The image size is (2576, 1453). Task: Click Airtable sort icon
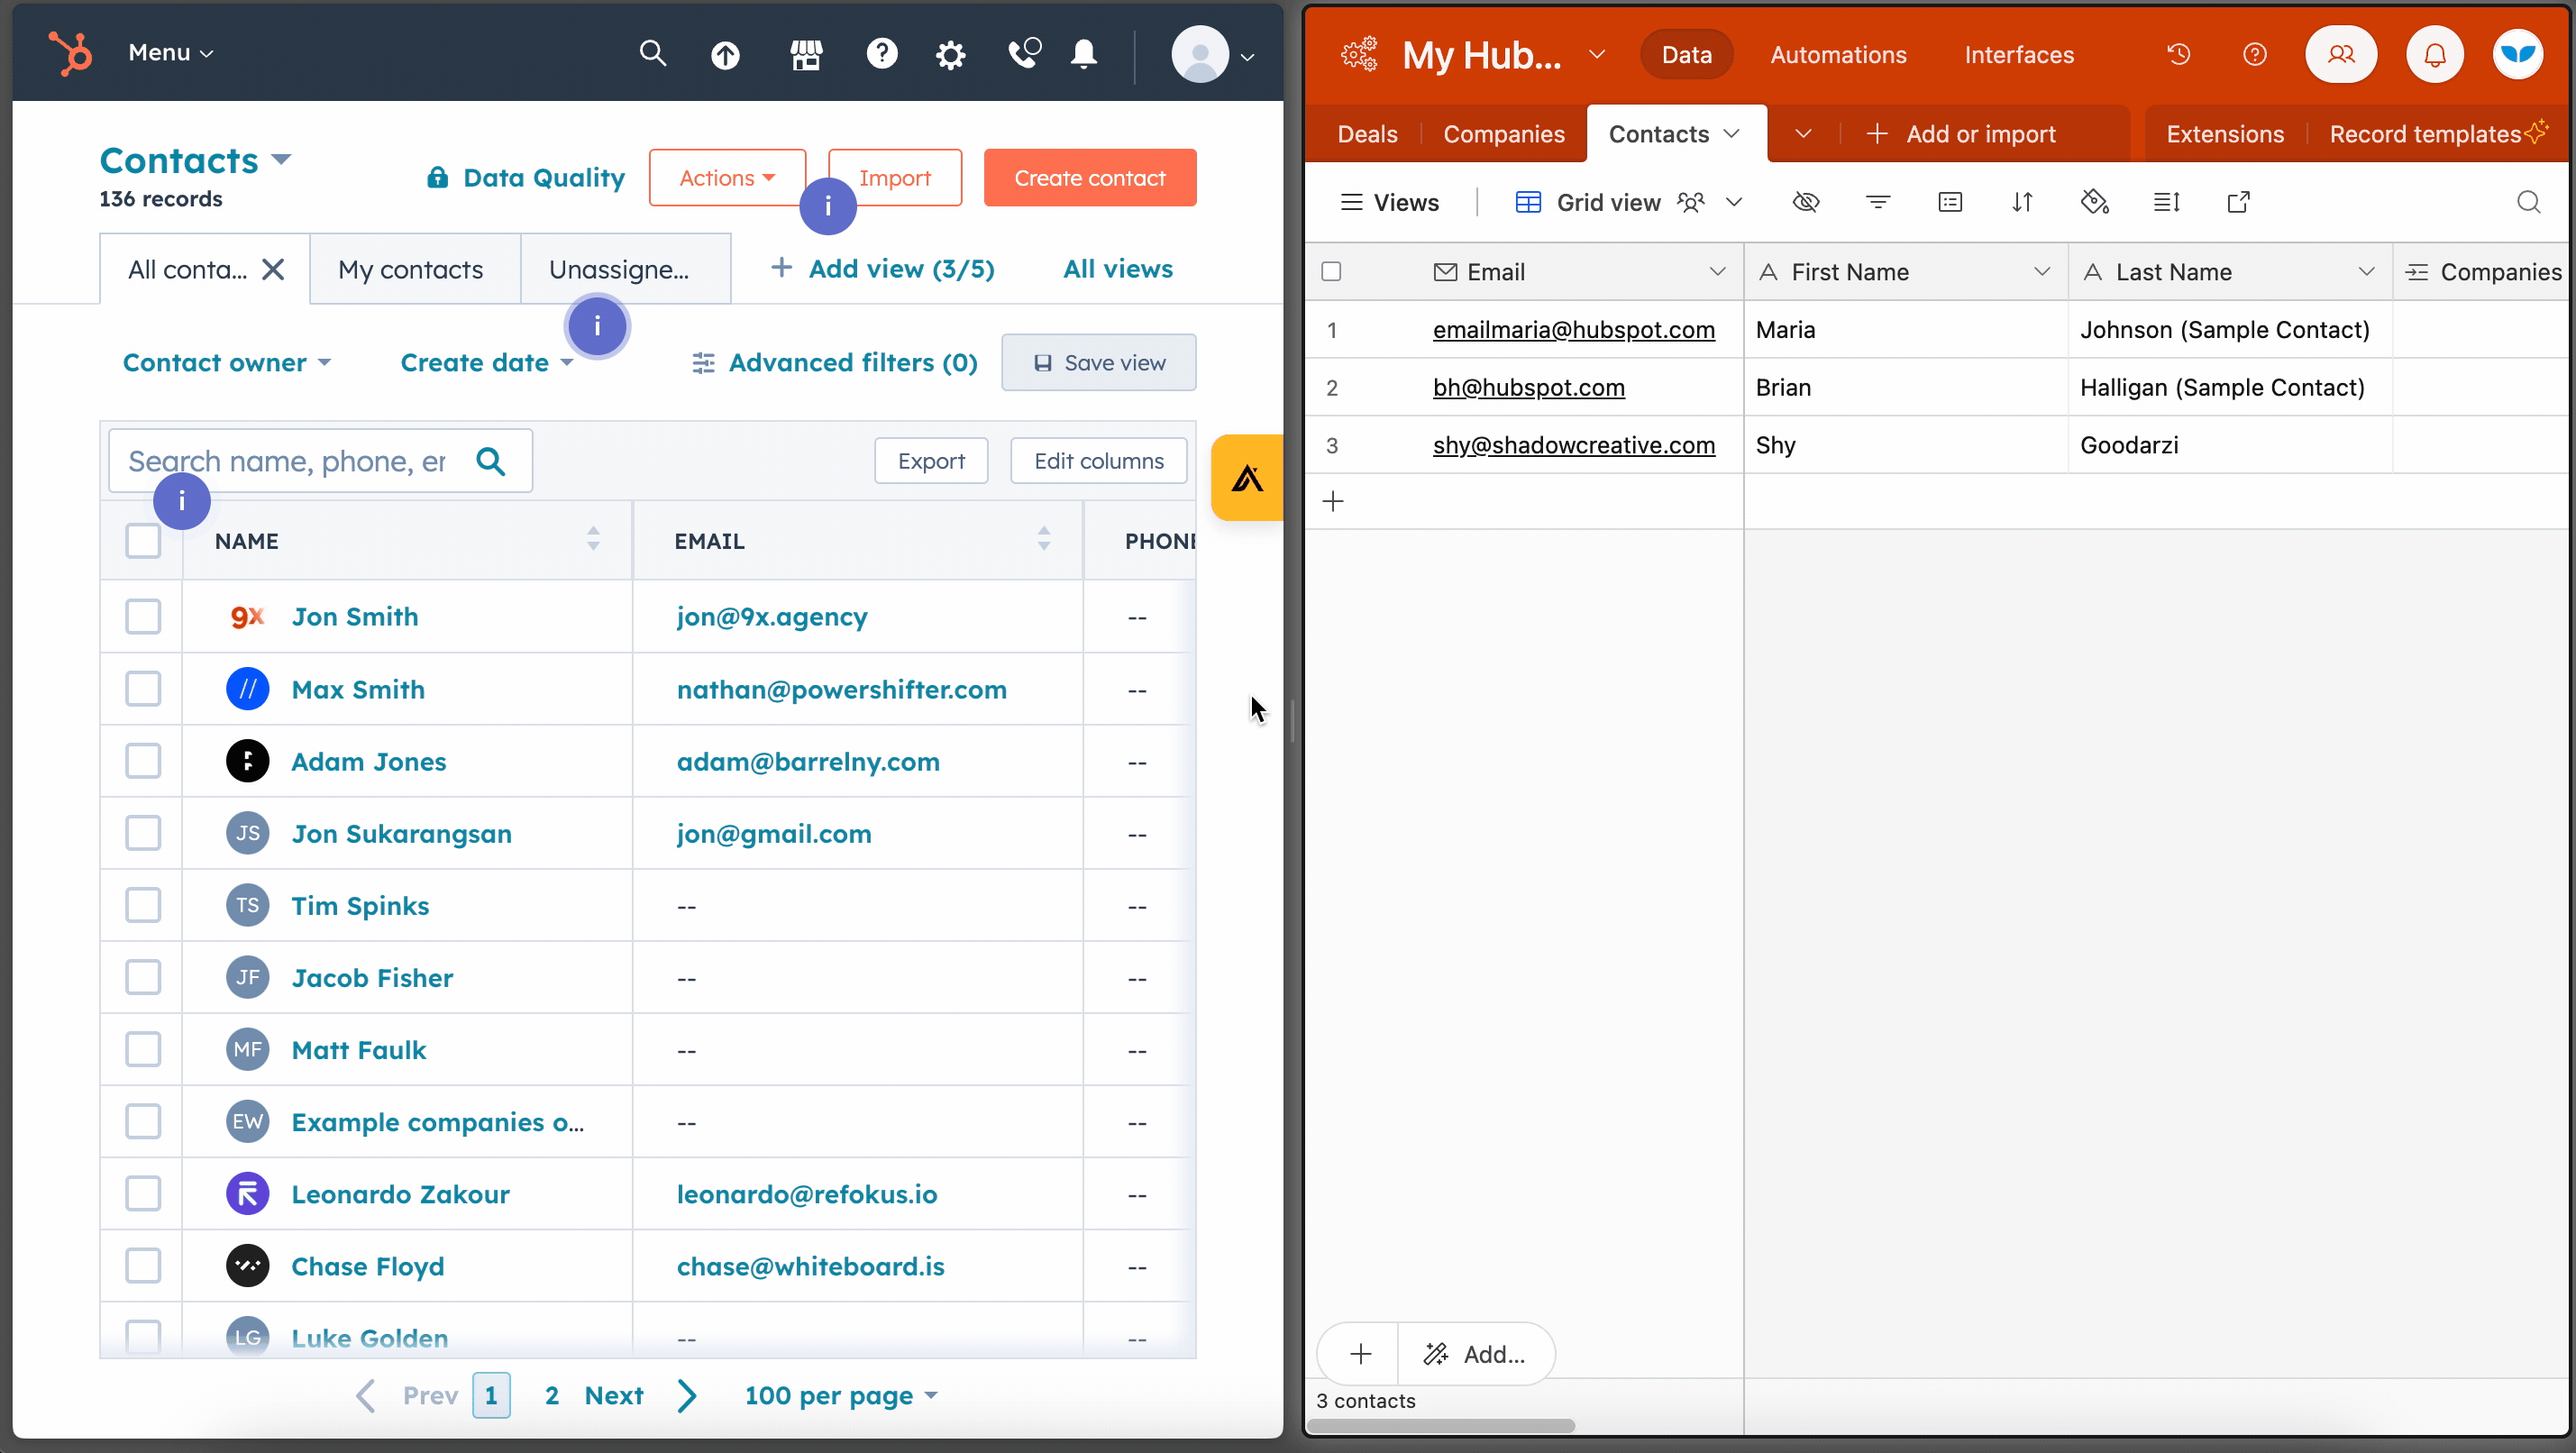point(2022,202)
